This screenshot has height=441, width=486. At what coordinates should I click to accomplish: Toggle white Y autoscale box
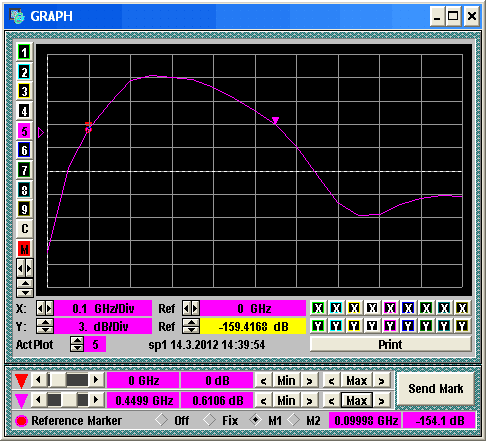(372, 326)
